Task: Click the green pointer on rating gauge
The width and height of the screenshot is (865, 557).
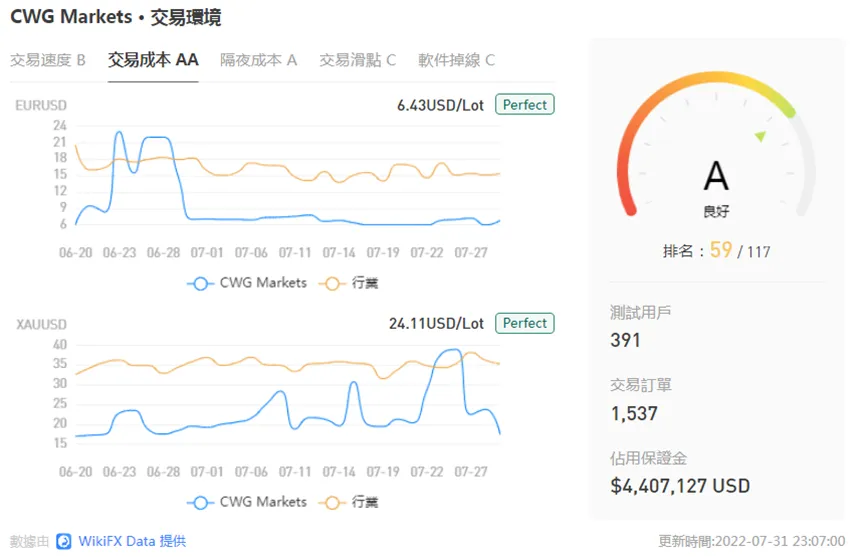Action: click(761, 136)
